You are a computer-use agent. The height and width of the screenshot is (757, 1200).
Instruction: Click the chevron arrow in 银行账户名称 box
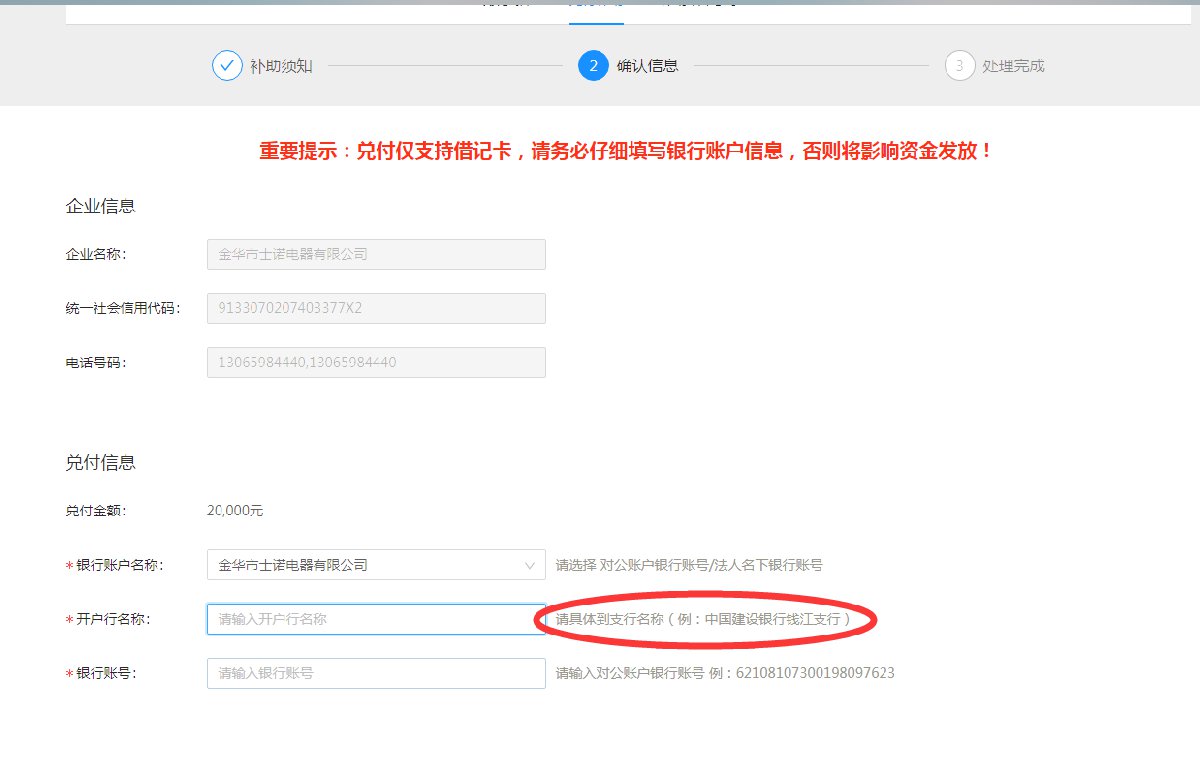[x=530, y=565]
